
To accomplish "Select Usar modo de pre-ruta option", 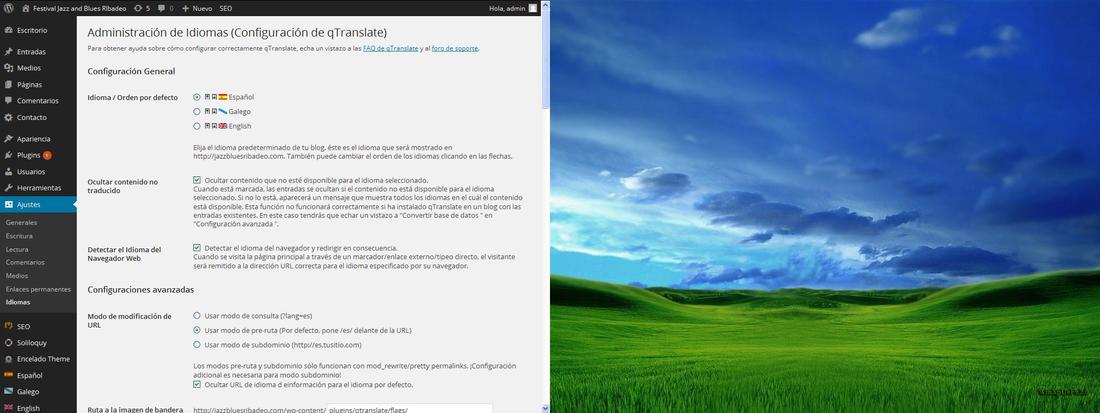I will tap(197, 330).
